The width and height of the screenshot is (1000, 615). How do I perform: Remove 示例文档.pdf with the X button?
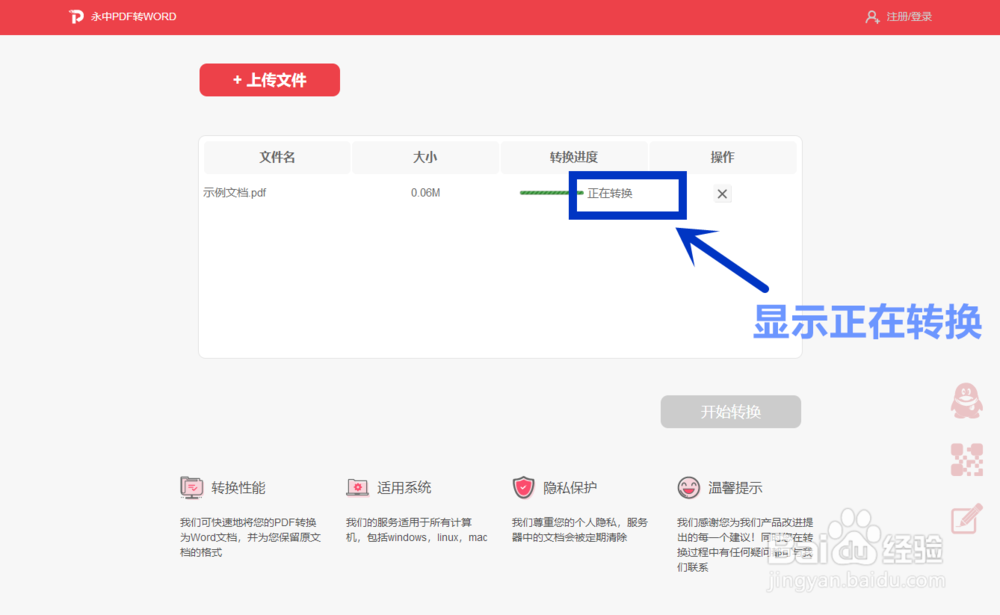pyautogui.click(x=722, y=193)
